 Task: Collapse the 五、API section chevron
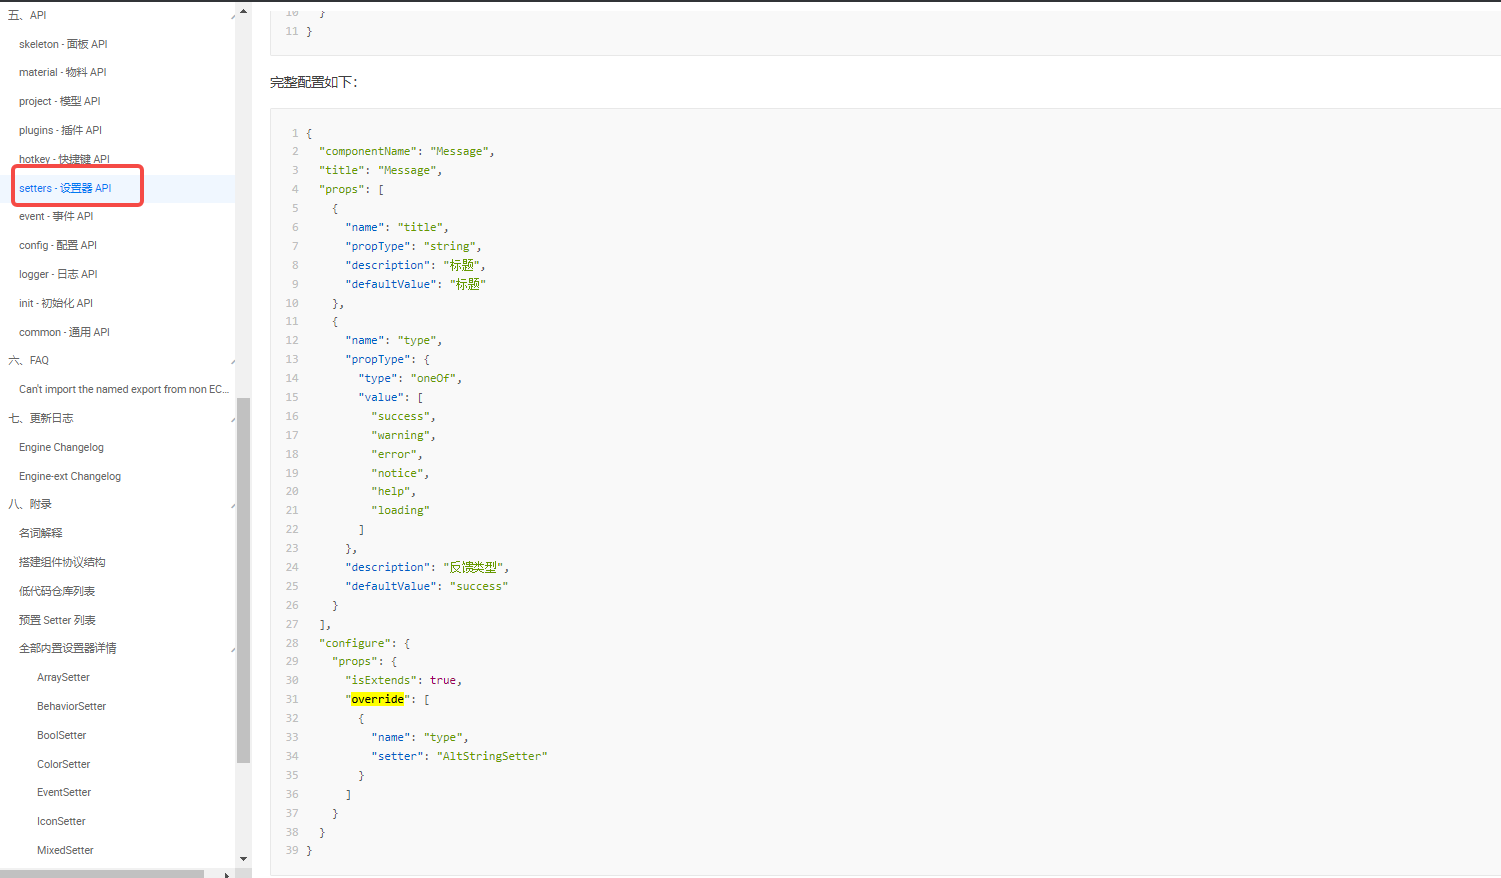tap(232, 16)
